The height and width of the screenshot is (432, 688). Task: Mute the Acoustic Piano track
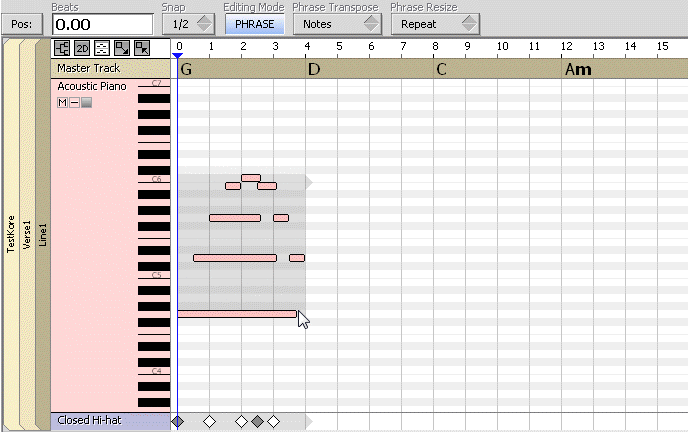pyautogui.click(x=62, y=103)
